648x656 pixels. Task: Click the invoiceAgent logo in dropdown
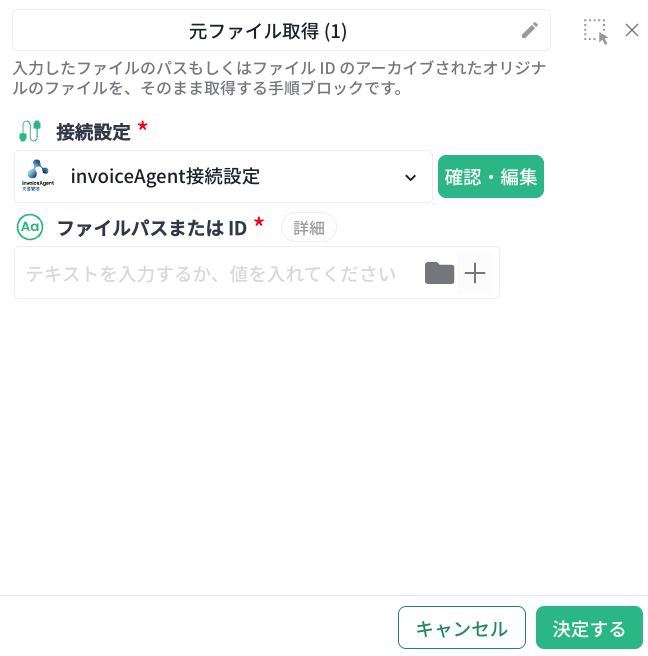point(38,176)
